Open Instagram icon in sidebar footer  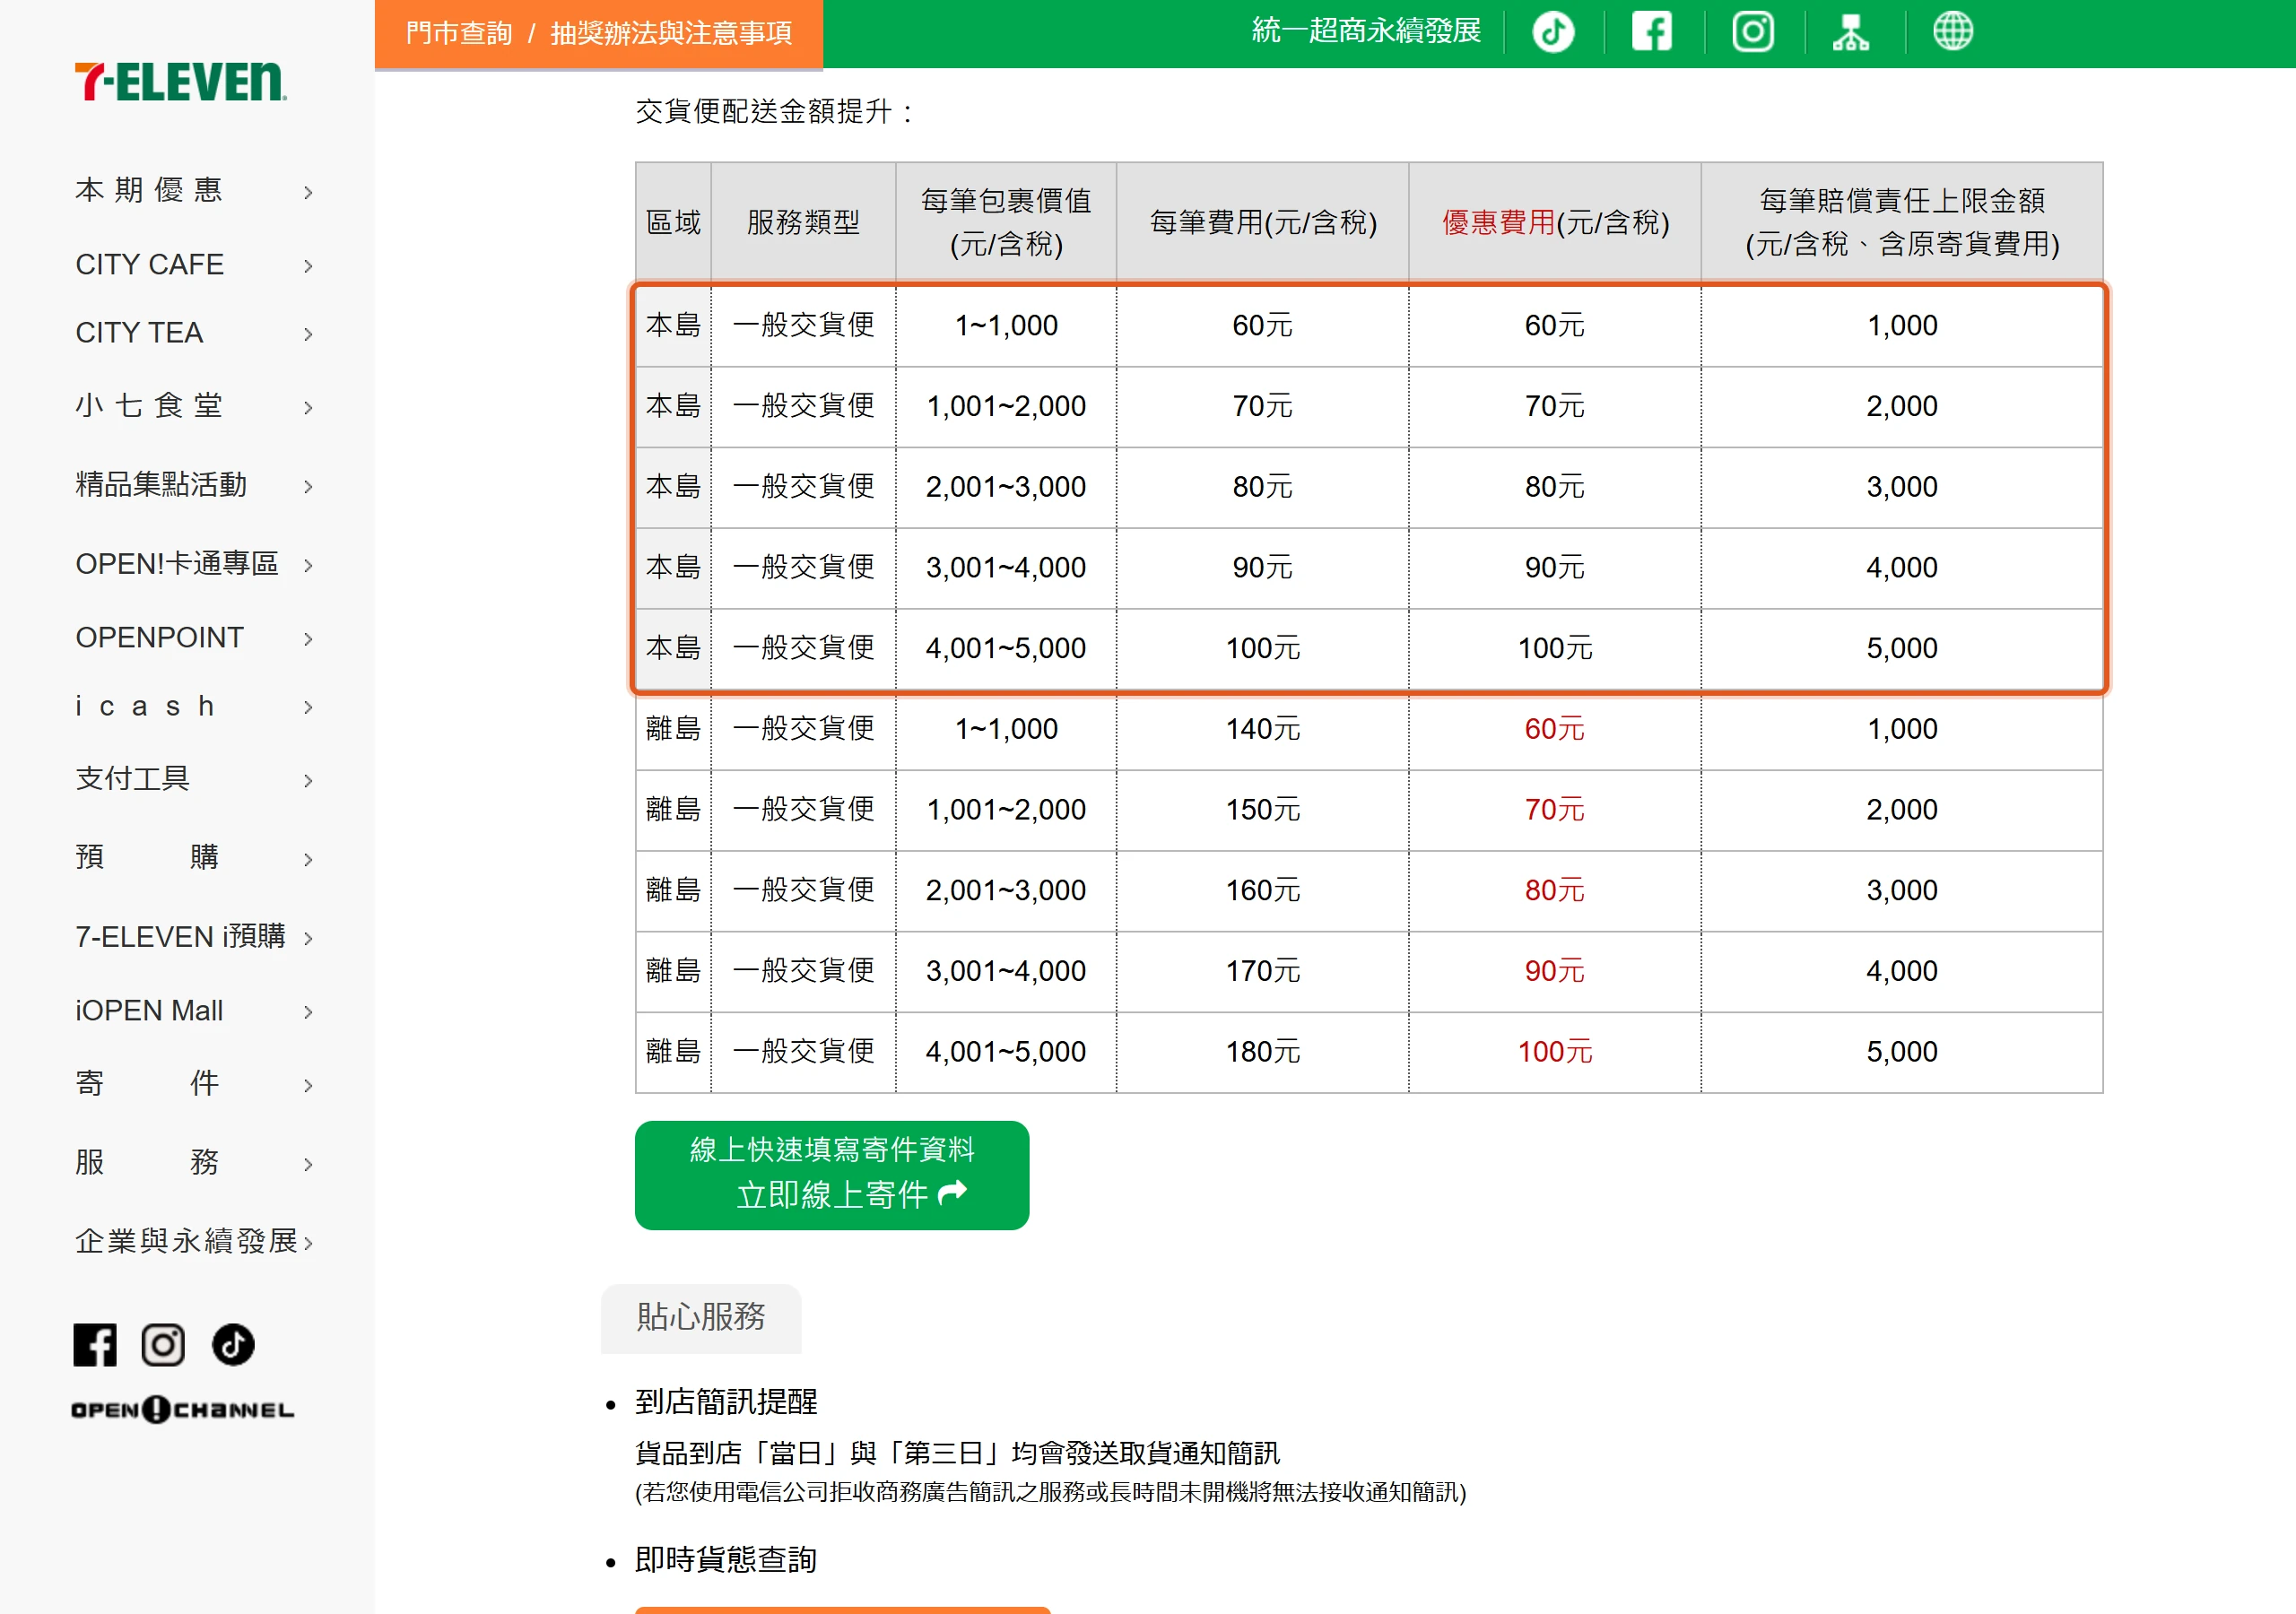pos(163,1345)
